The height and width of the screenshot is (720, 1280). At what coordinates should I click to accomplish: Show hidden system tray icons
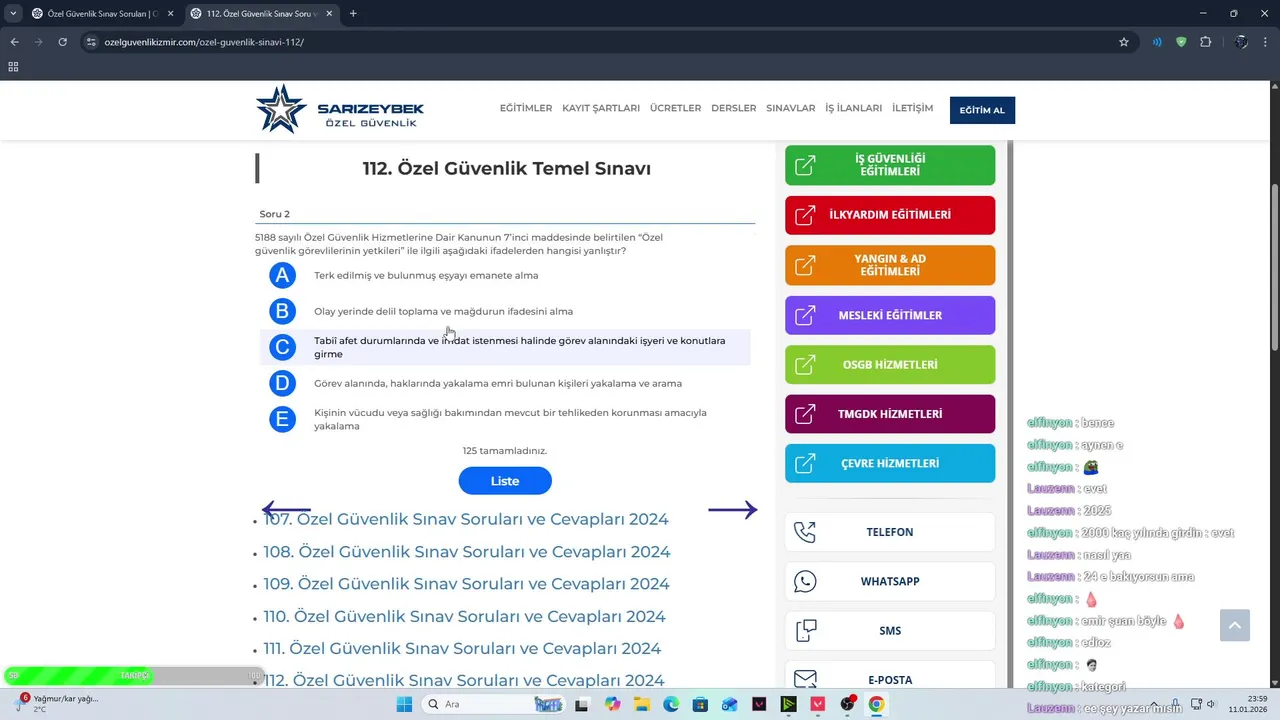pyautogui.click(x=1152, y=704)
